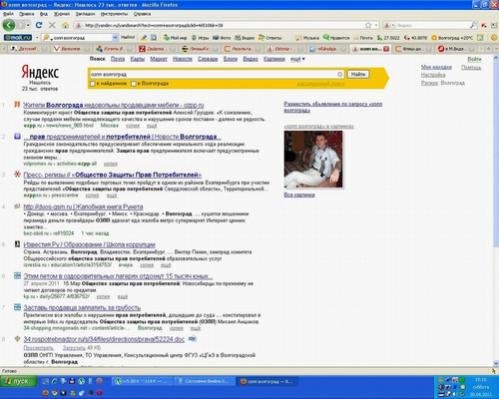Open the Блоги link in Yandex services

coord(230,59)
